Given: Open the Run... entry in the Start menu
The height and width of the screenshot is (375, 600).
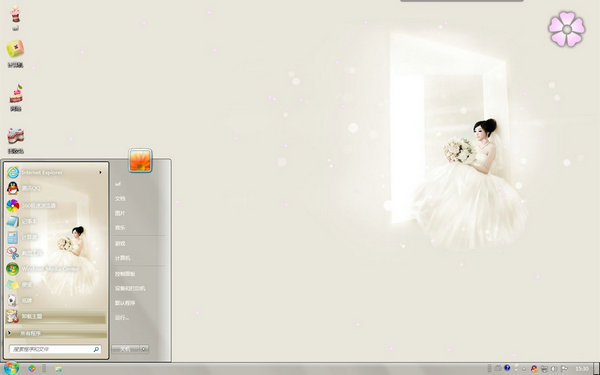Looking at the screenshot, I should tap(122, 318).
